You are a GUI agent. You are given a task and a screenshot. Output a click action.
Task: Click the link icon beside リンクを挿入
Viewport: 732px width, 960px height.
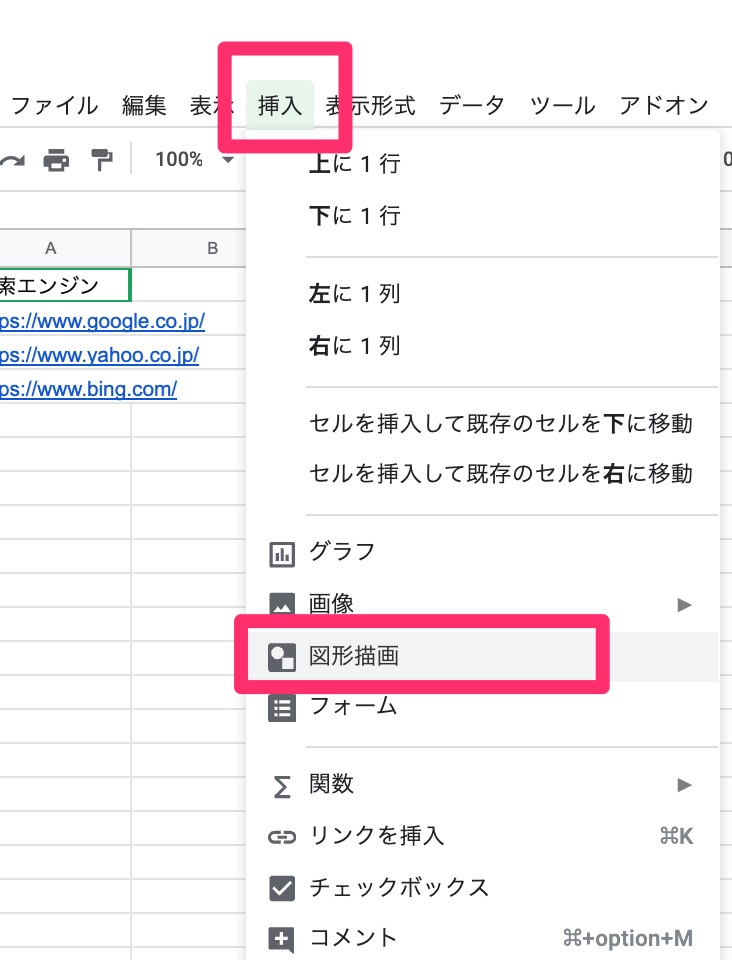(x=283, y=837)
